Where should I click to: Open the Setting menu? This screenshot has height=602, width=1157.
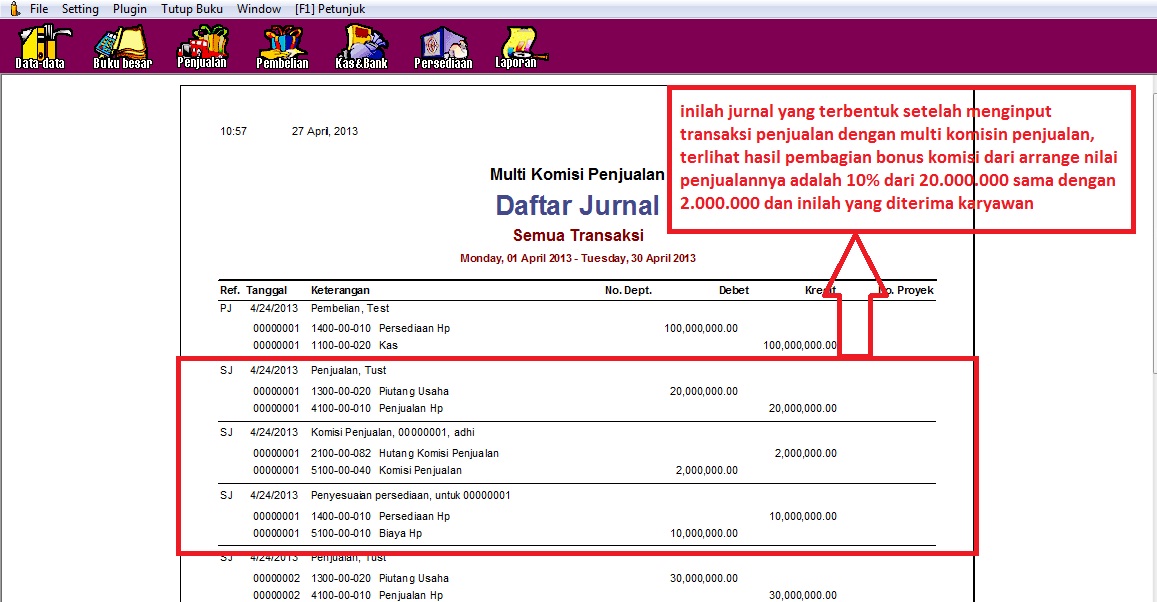(80, 9)
